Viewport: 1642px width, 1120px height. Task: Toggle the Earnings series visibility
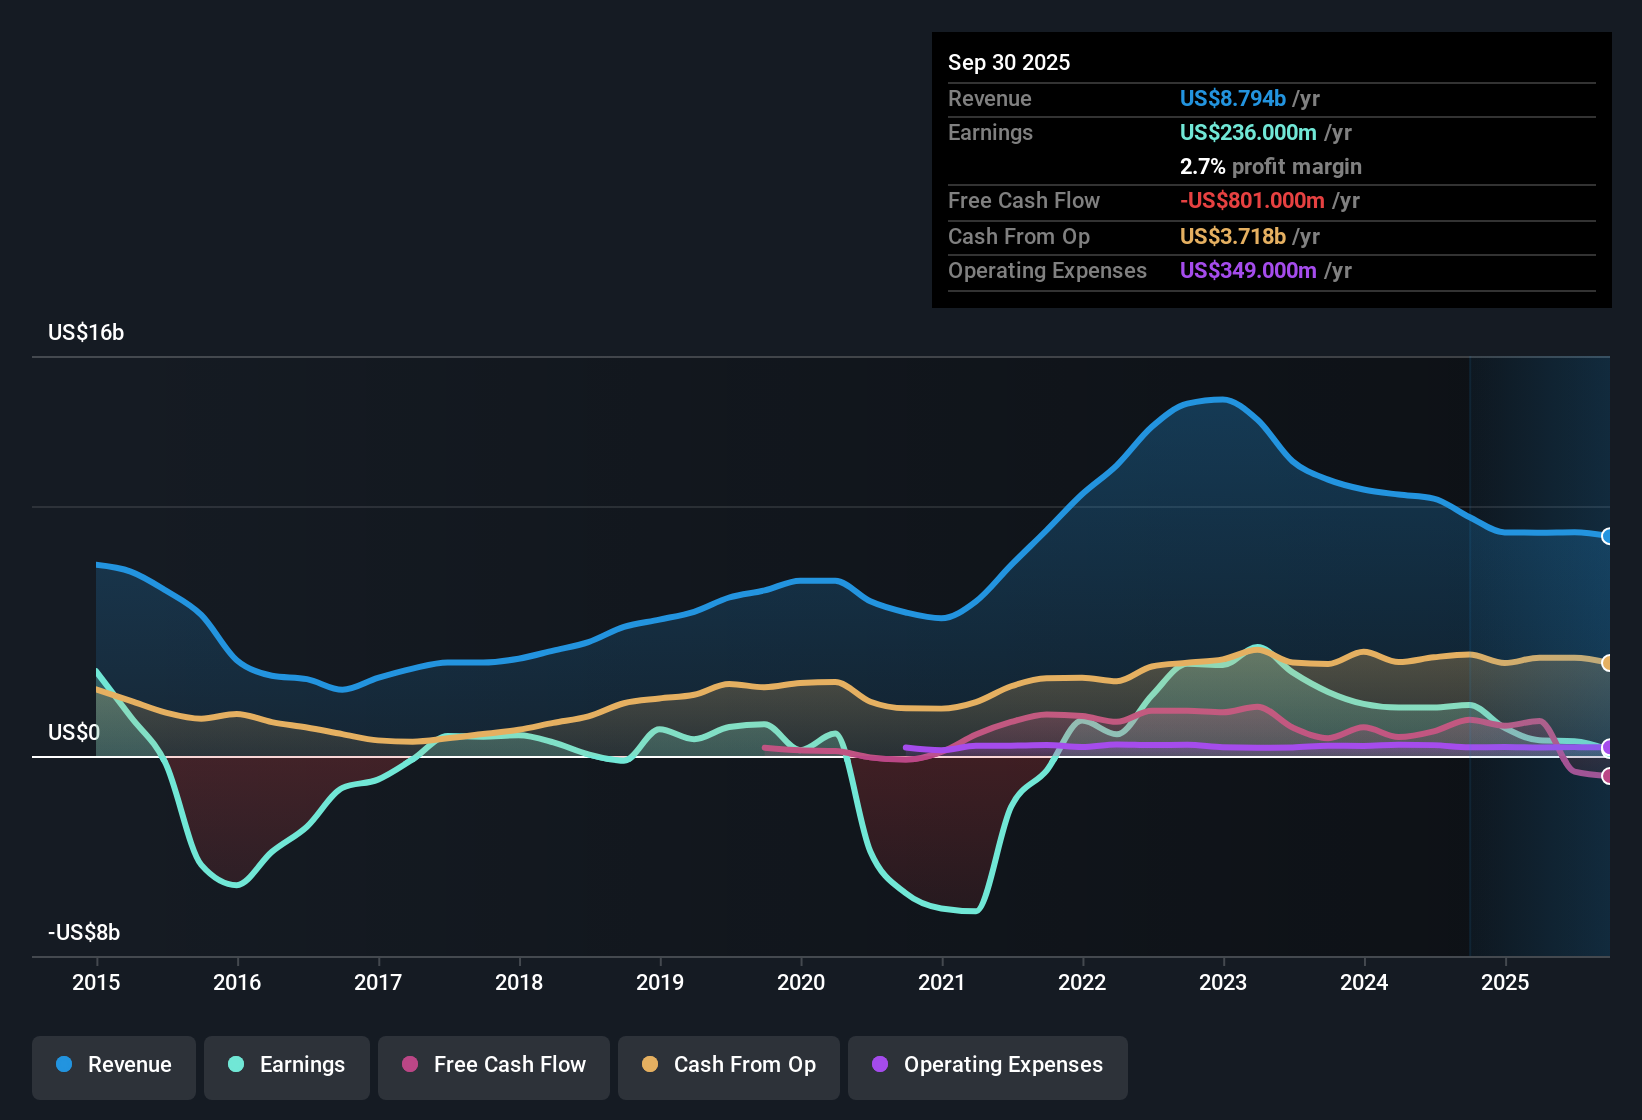pos(287,1065)
